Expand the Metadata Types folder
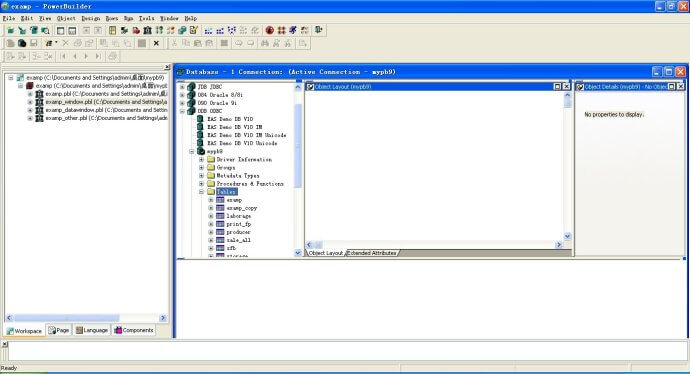 pos(202,176)
